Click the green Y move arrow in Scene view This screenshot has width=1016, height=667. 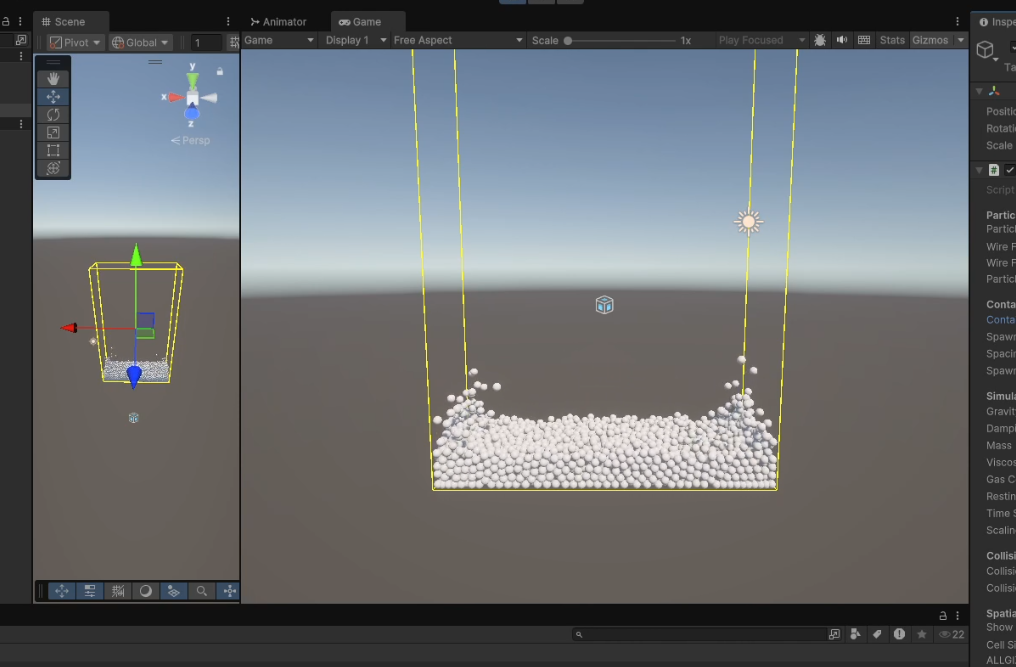pyautogui.click(x=135, y=255)
